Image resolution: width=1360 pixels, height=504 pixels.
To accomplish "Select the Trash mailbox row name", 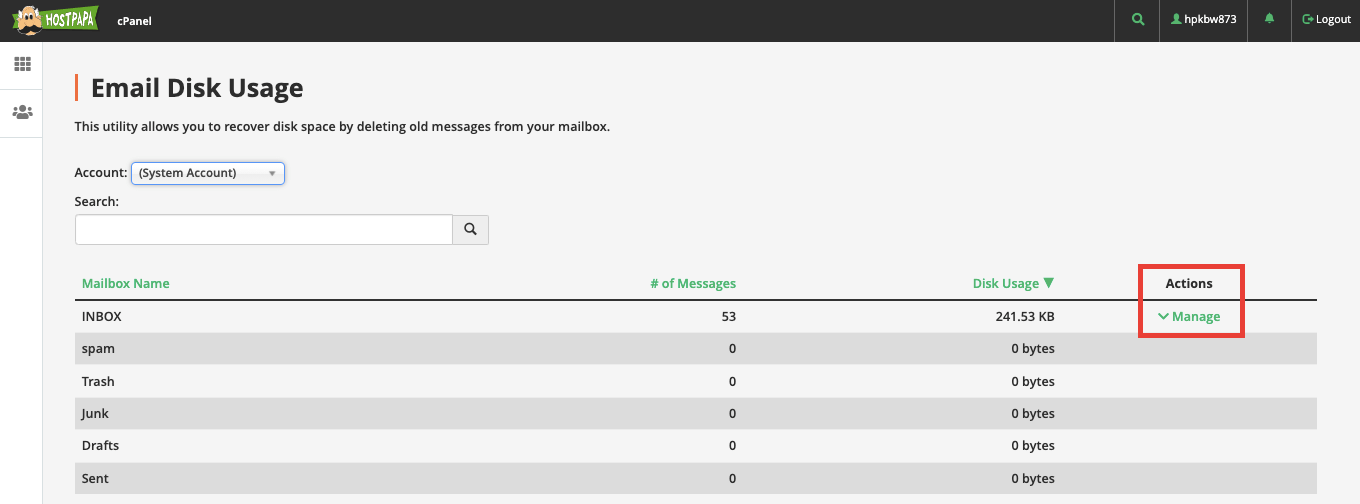I will pyautogui.click(x=98, y=381).
